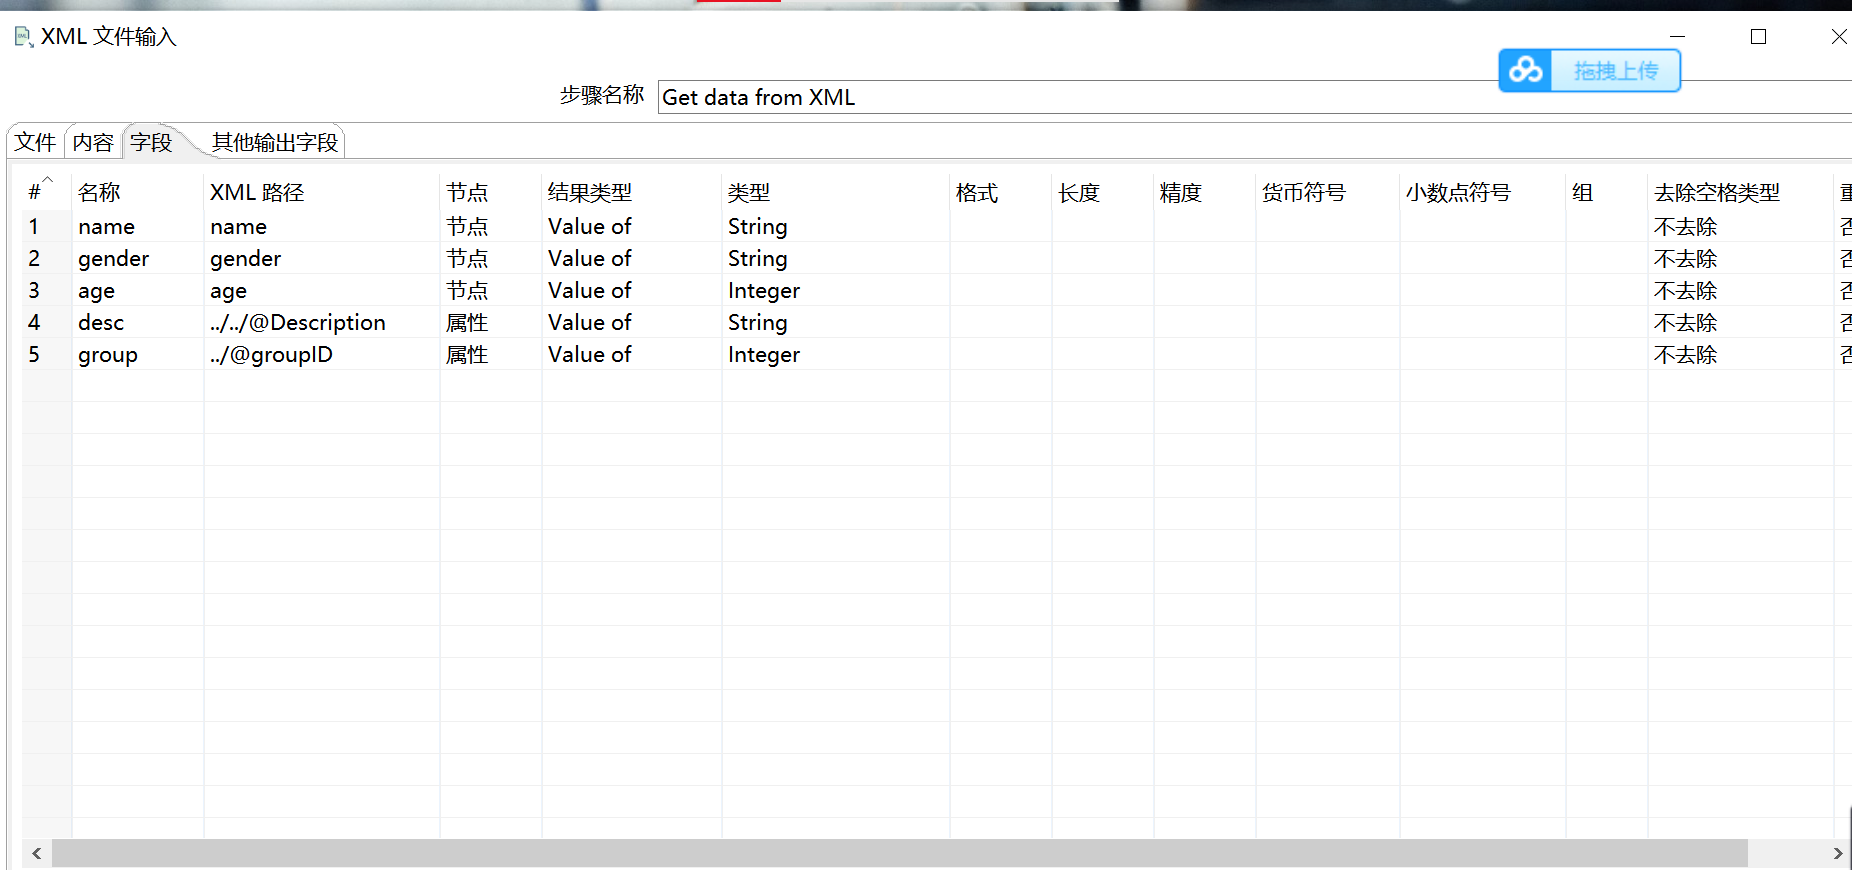This screenshot has height=870, width=1852.
Task: Open the 其他输出字段 tab
Action: coord(275,142)
